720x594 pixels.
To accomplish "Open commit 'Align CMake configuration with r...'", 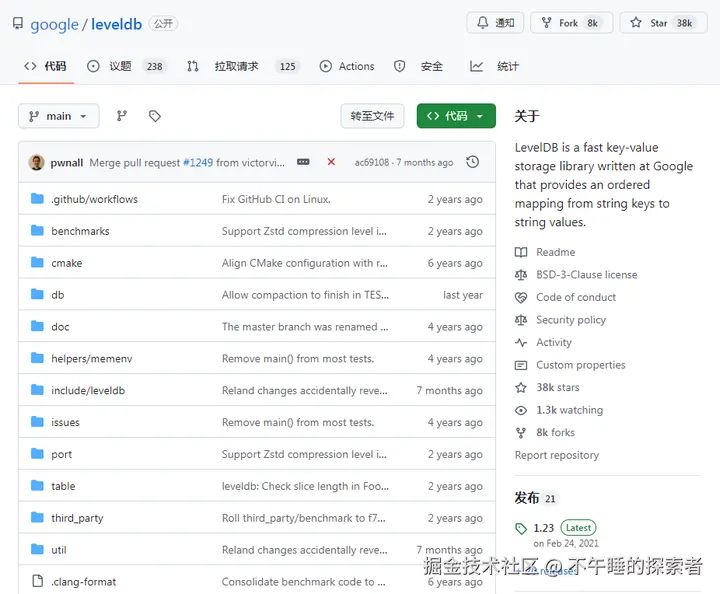I will (305, 263).
